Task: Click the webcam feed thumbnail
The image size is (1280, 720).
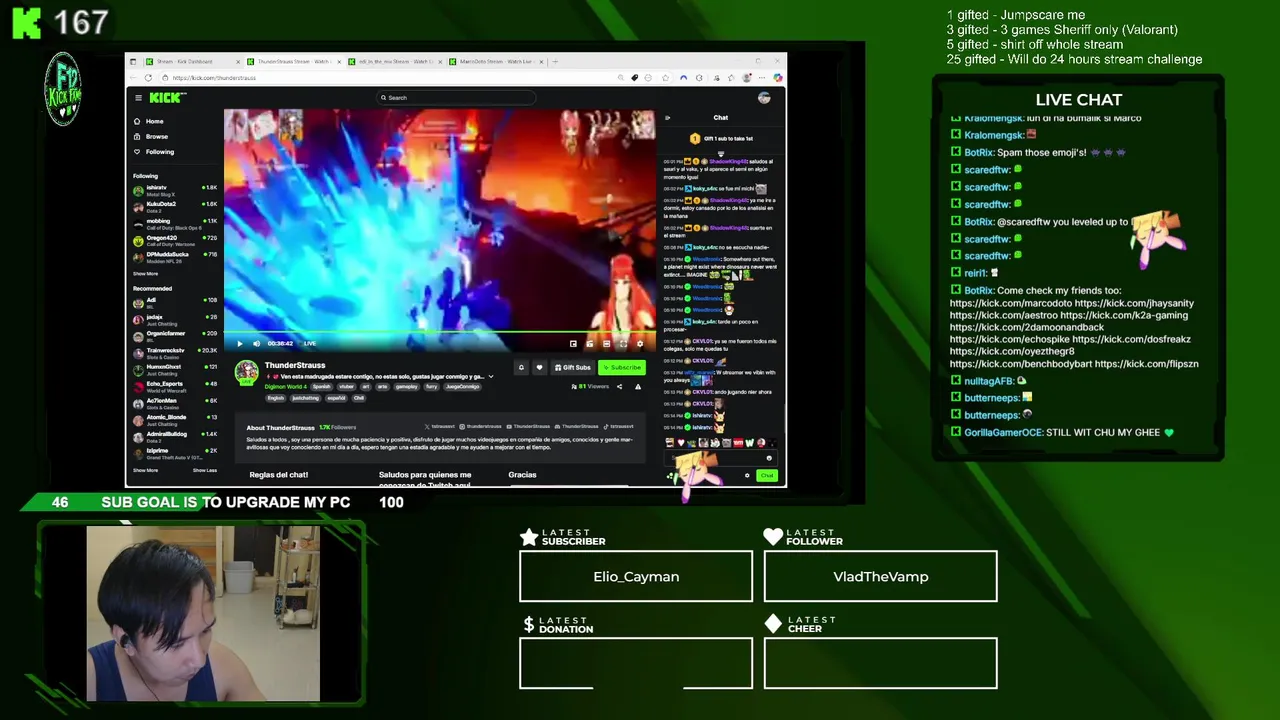Action: point(203,613)
